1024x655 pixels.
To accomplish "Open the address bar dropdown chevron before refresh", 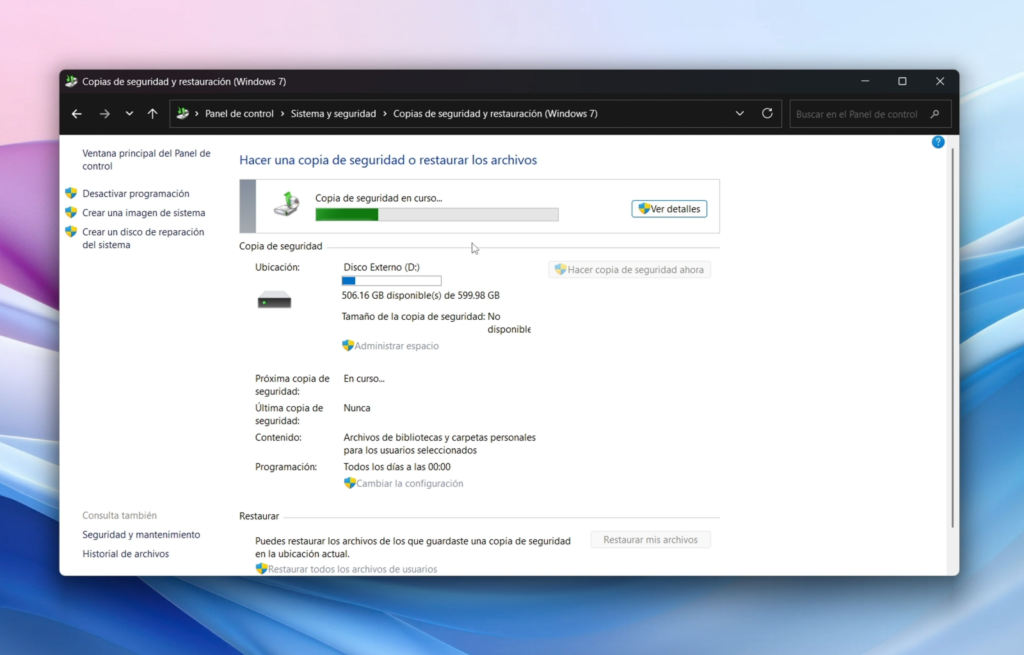I will pyautogui.click(x=739, y=113).
